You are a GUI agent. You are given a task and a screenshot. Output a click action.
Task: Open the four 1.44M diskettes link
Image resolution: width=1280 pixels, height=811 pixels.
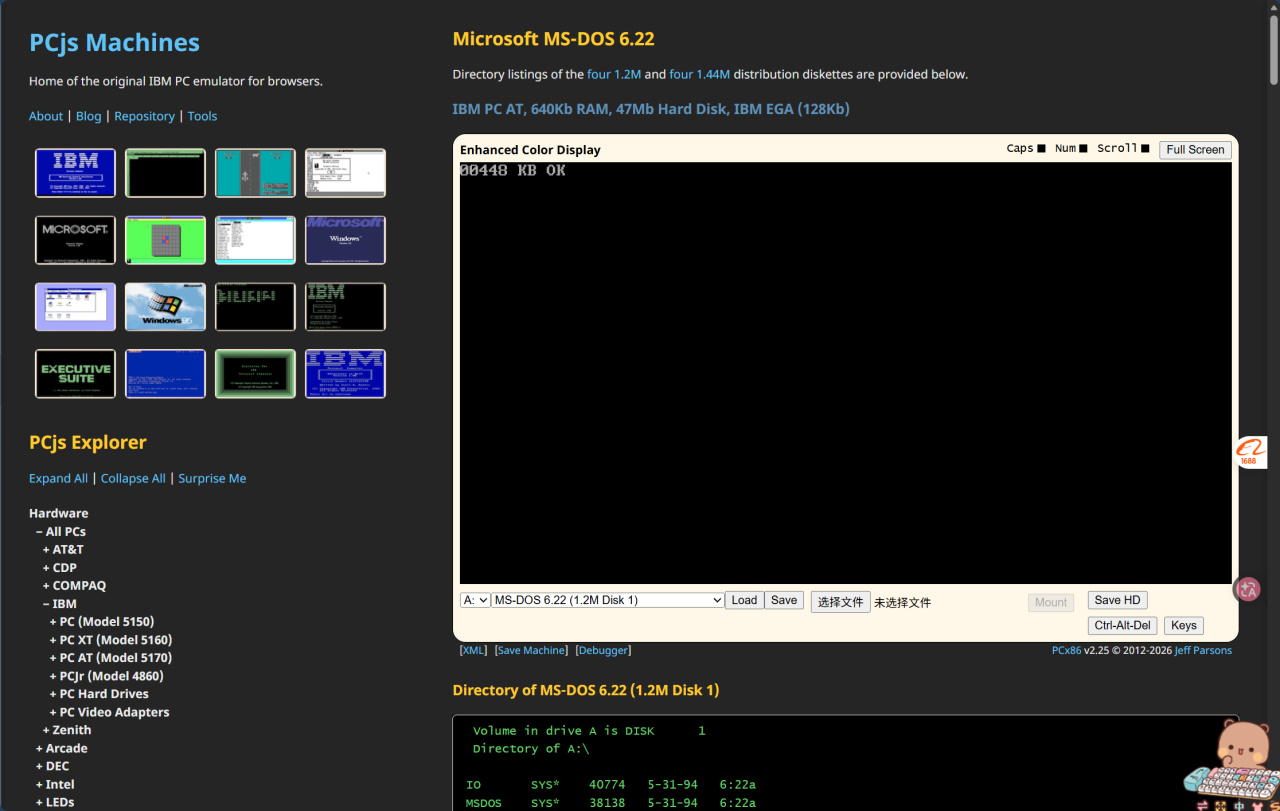pyautogui.click(x=700, y=74)
